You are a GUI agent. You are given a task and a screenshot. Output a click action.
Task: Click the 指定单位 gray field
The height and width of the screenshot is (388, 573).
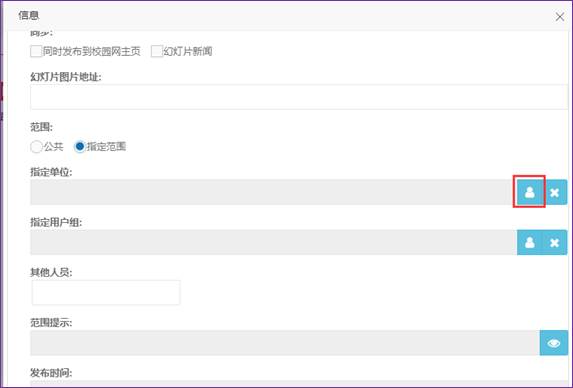[273, 192]
